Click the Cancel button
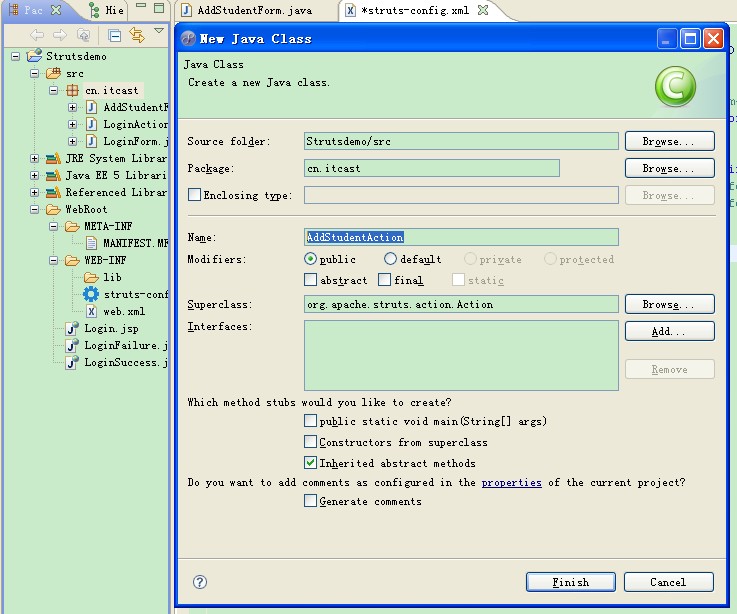The width and height of the screenshot is (737, 614). click(668, 582)
